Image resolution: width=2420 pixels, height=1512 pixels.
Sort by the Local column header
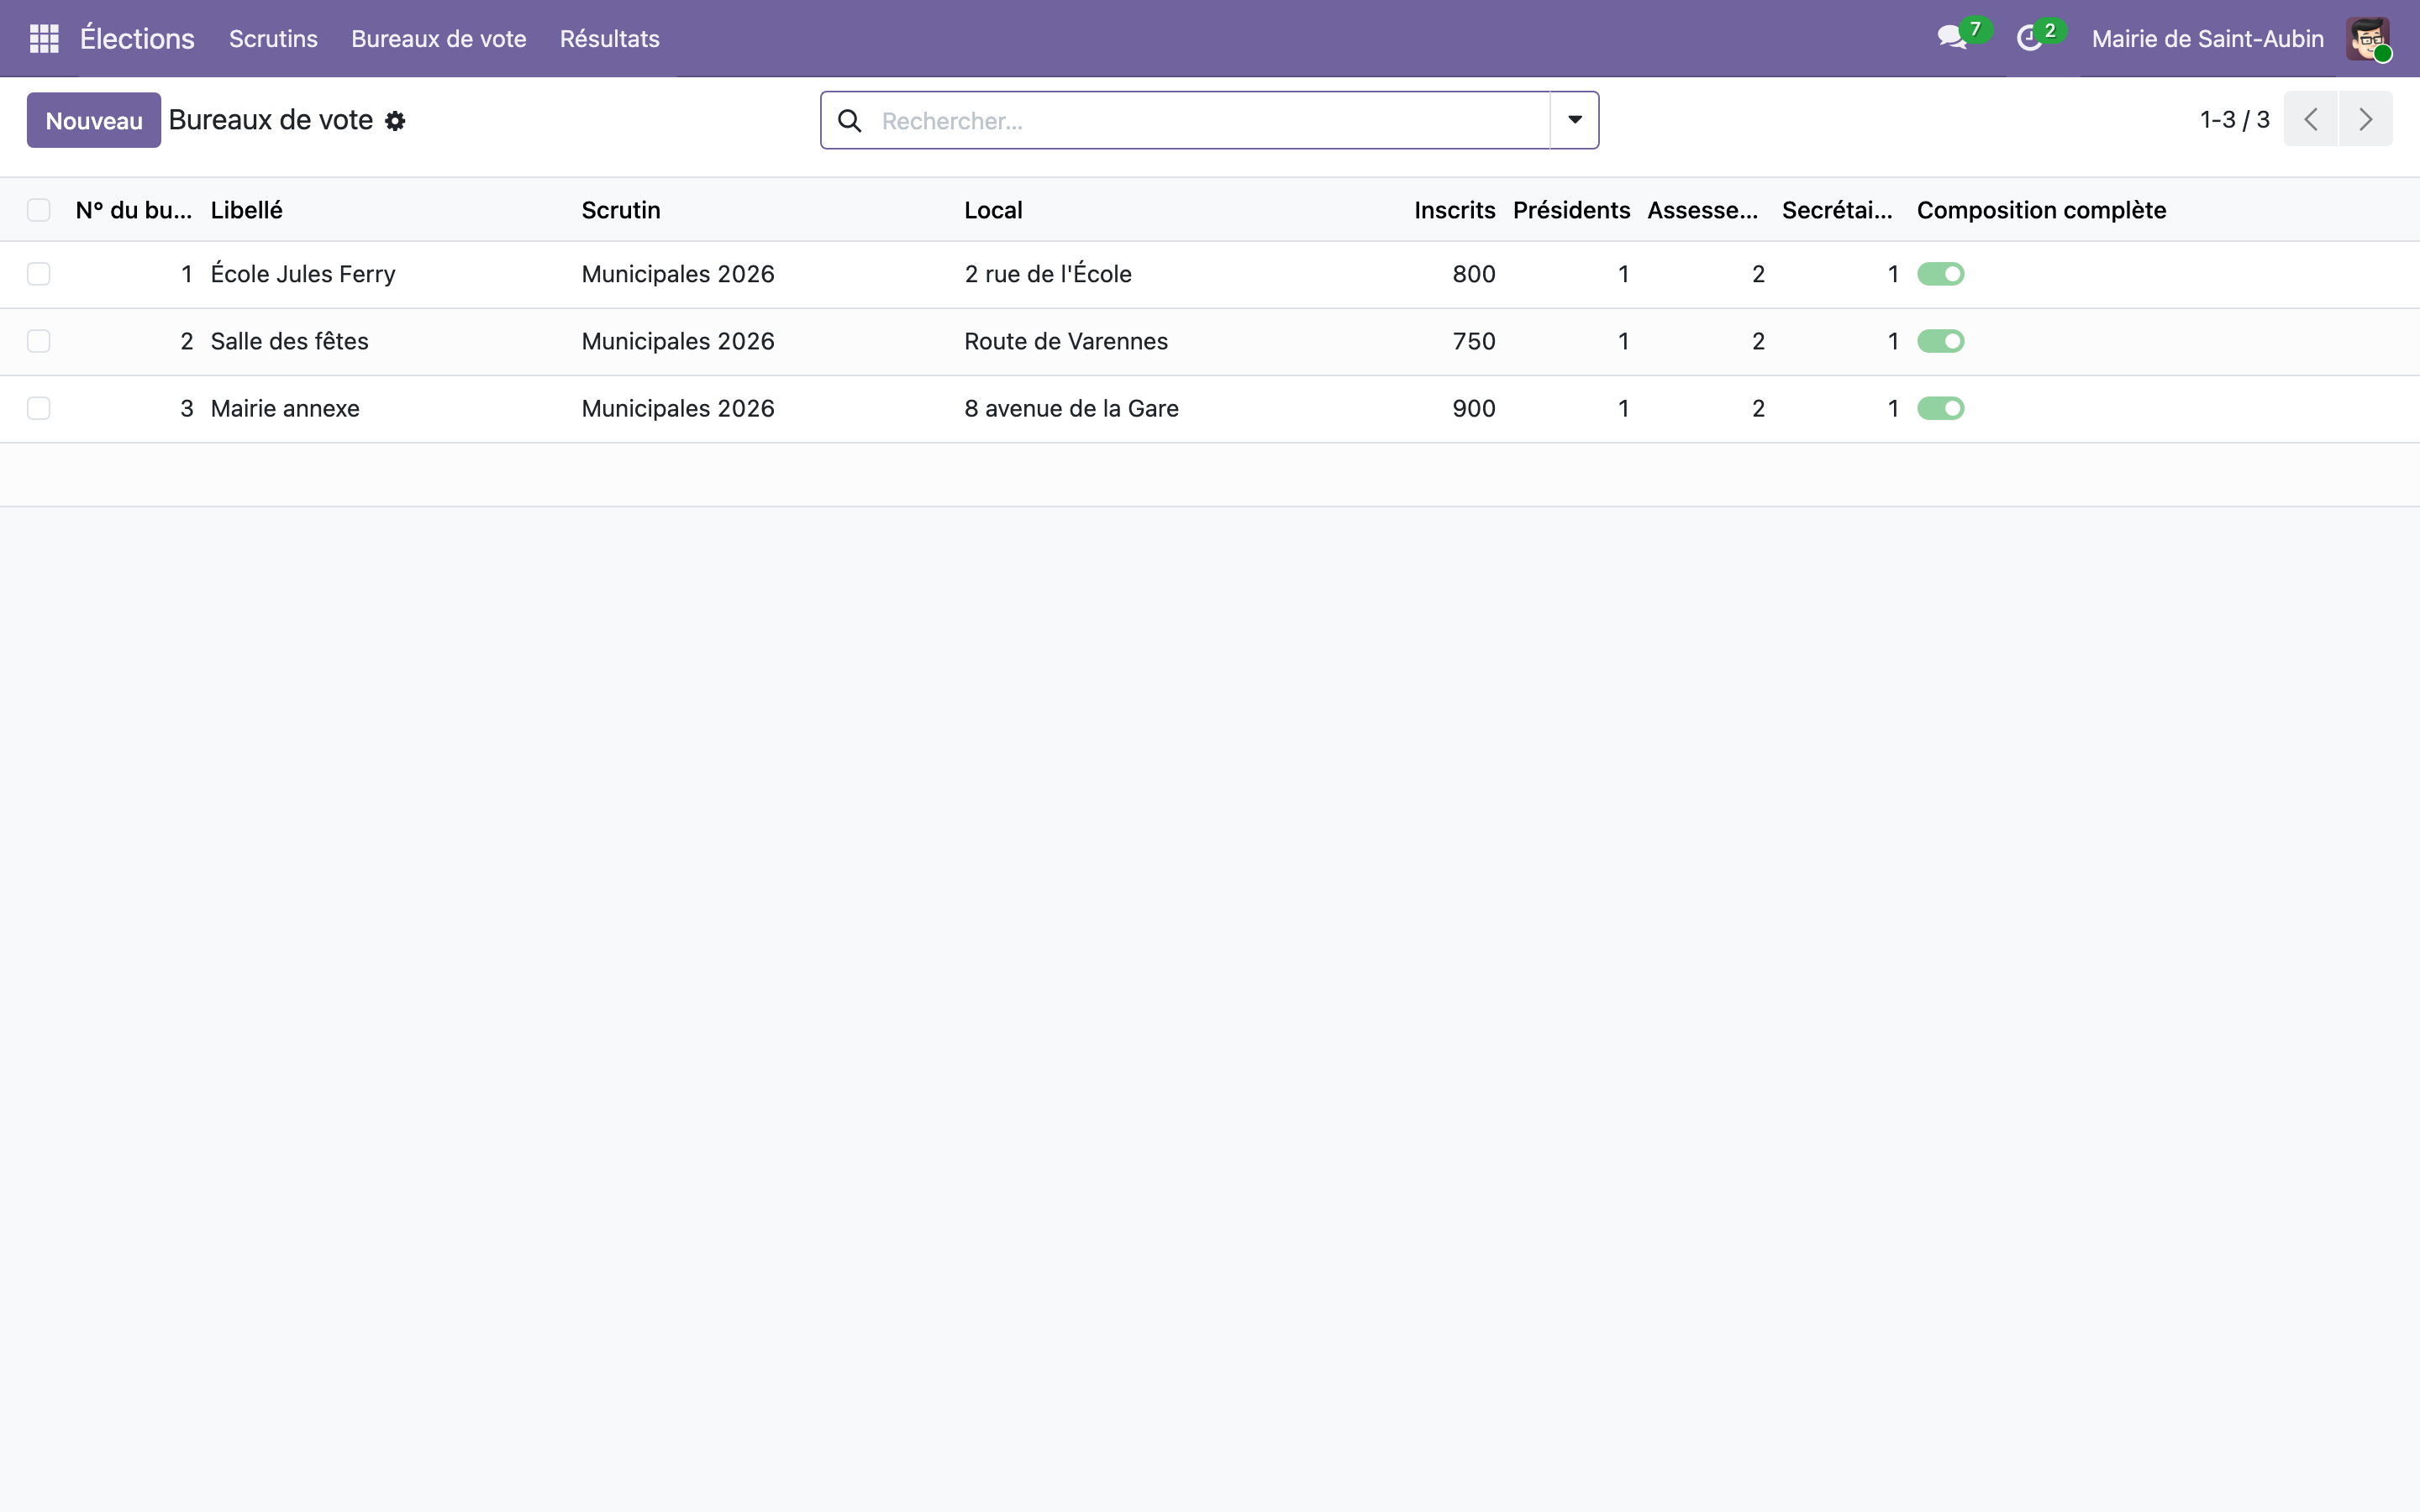[993, 210]
